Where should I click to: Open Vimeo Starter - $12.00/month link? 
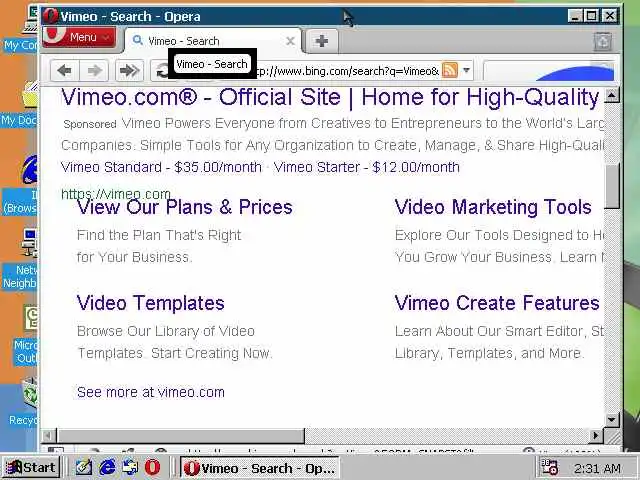tap(367, 167)
